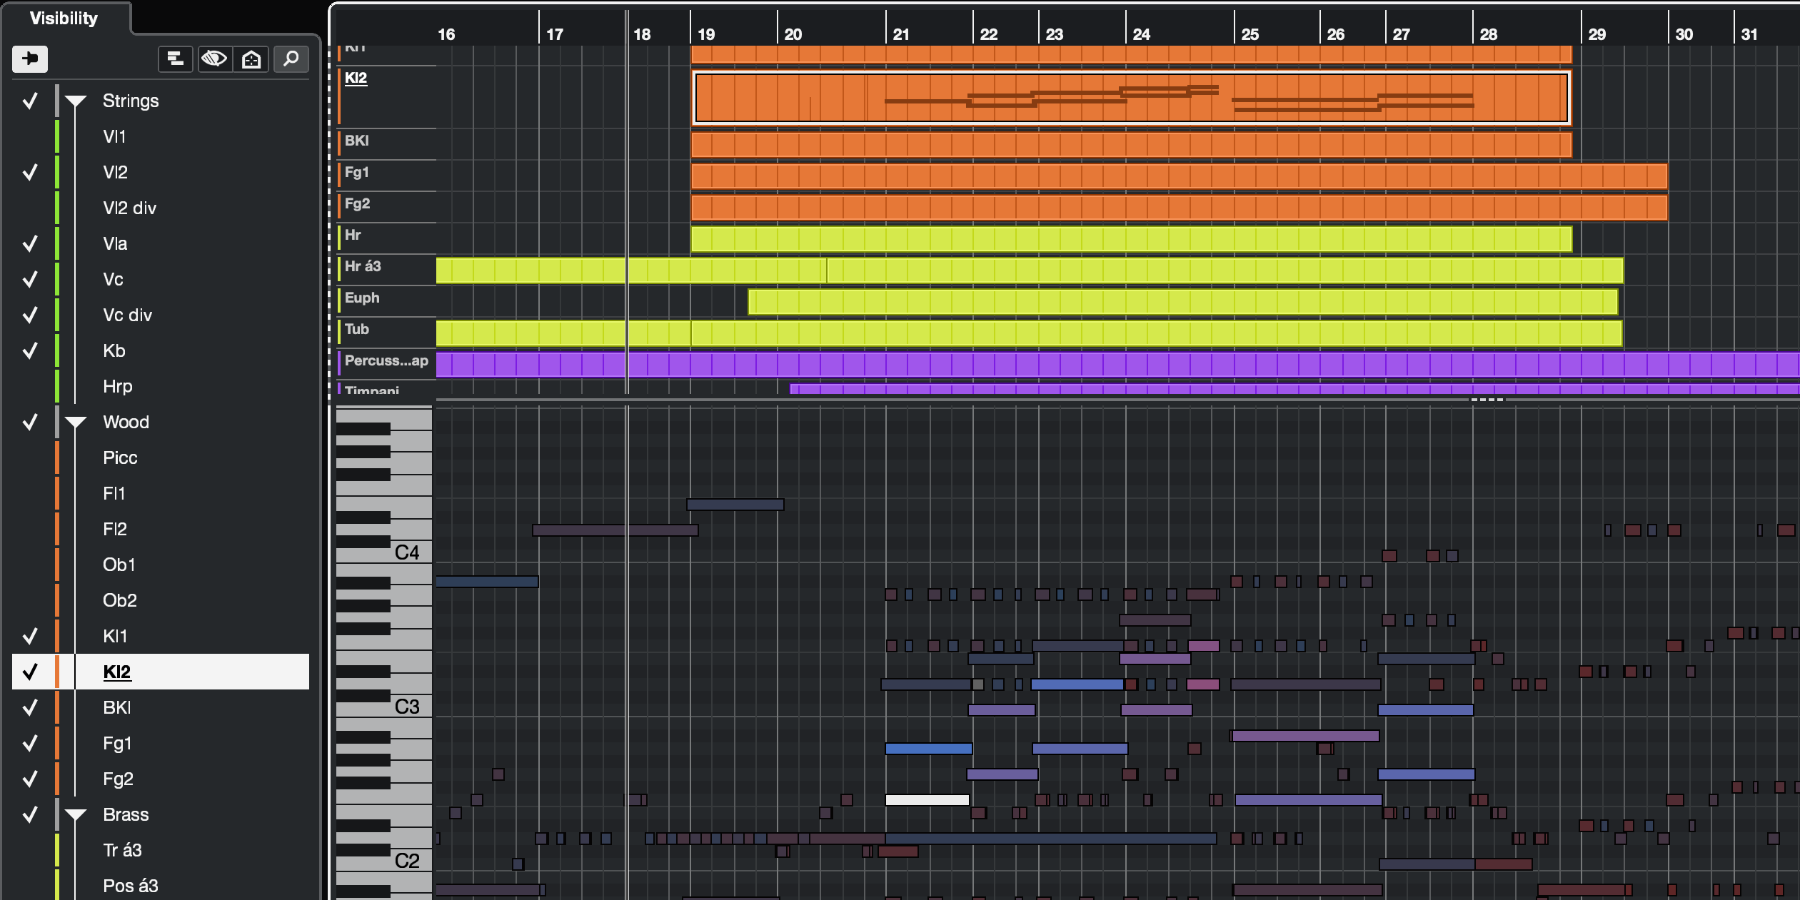Hide Fg1 by clicking its checkmark
The width and height of the screenshot is (1800, 900).
[x=29, y=743]
